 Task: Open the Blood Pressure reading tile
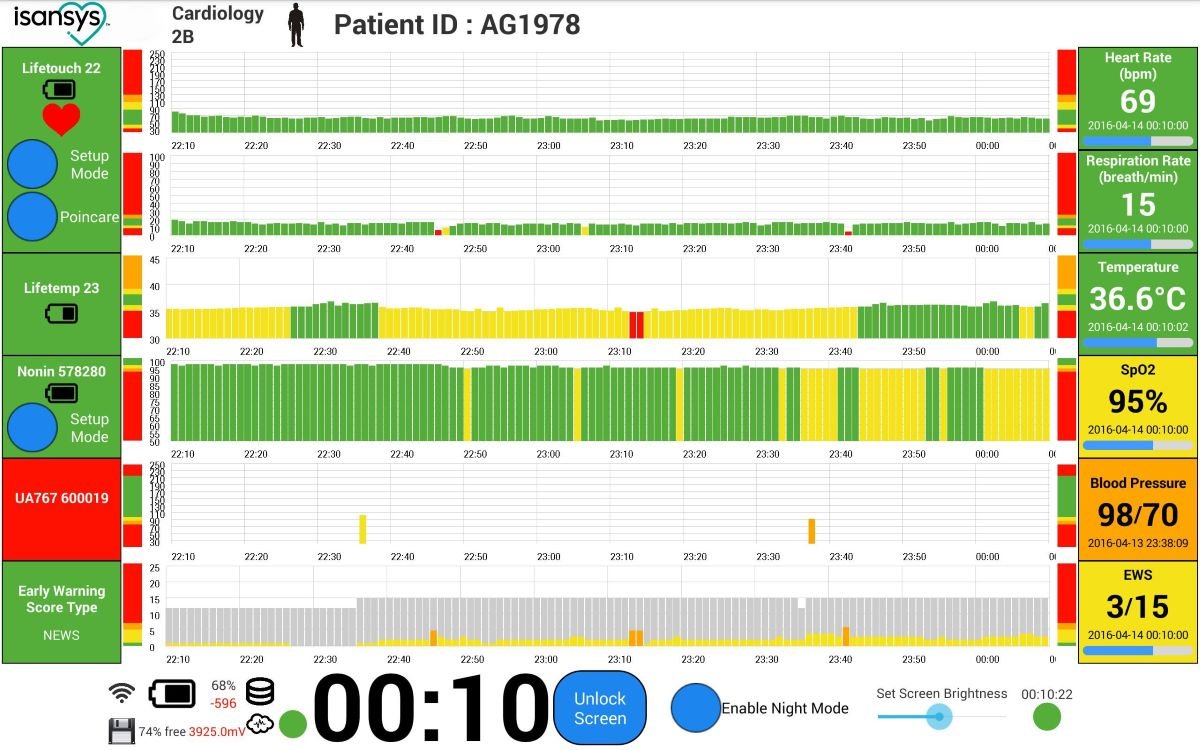click(x=1137, y=508)
